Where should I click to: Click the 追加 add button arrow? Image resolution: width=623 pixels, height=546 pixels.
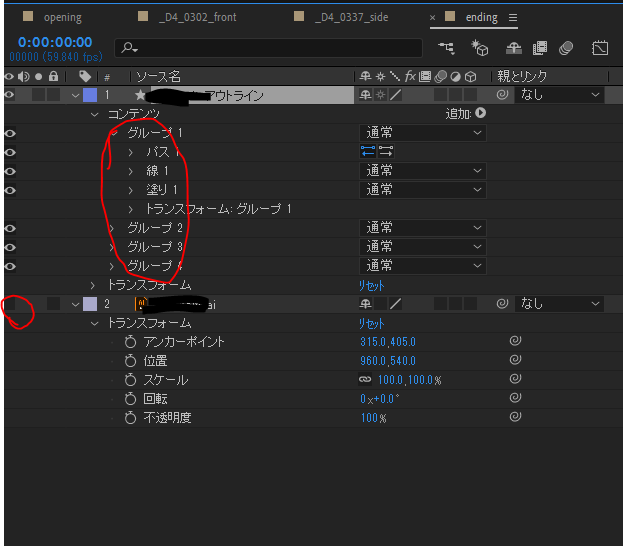click(480, 113)
